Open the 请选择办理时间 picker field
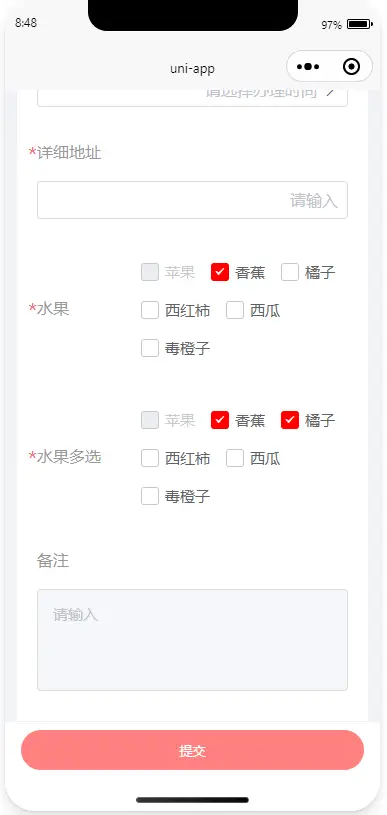This screenshot has height=815, width=387. pyautogui.click(x=192, y=98)
